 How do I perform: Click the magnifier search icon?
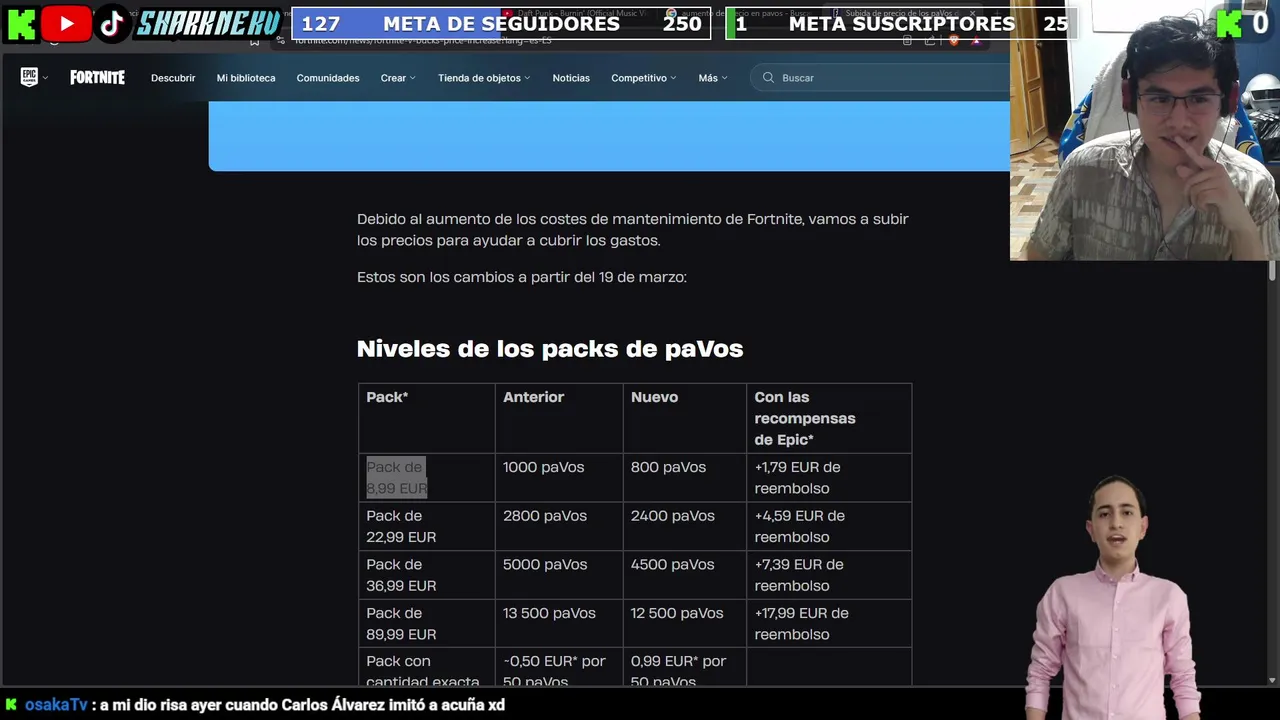pos(768,78)
